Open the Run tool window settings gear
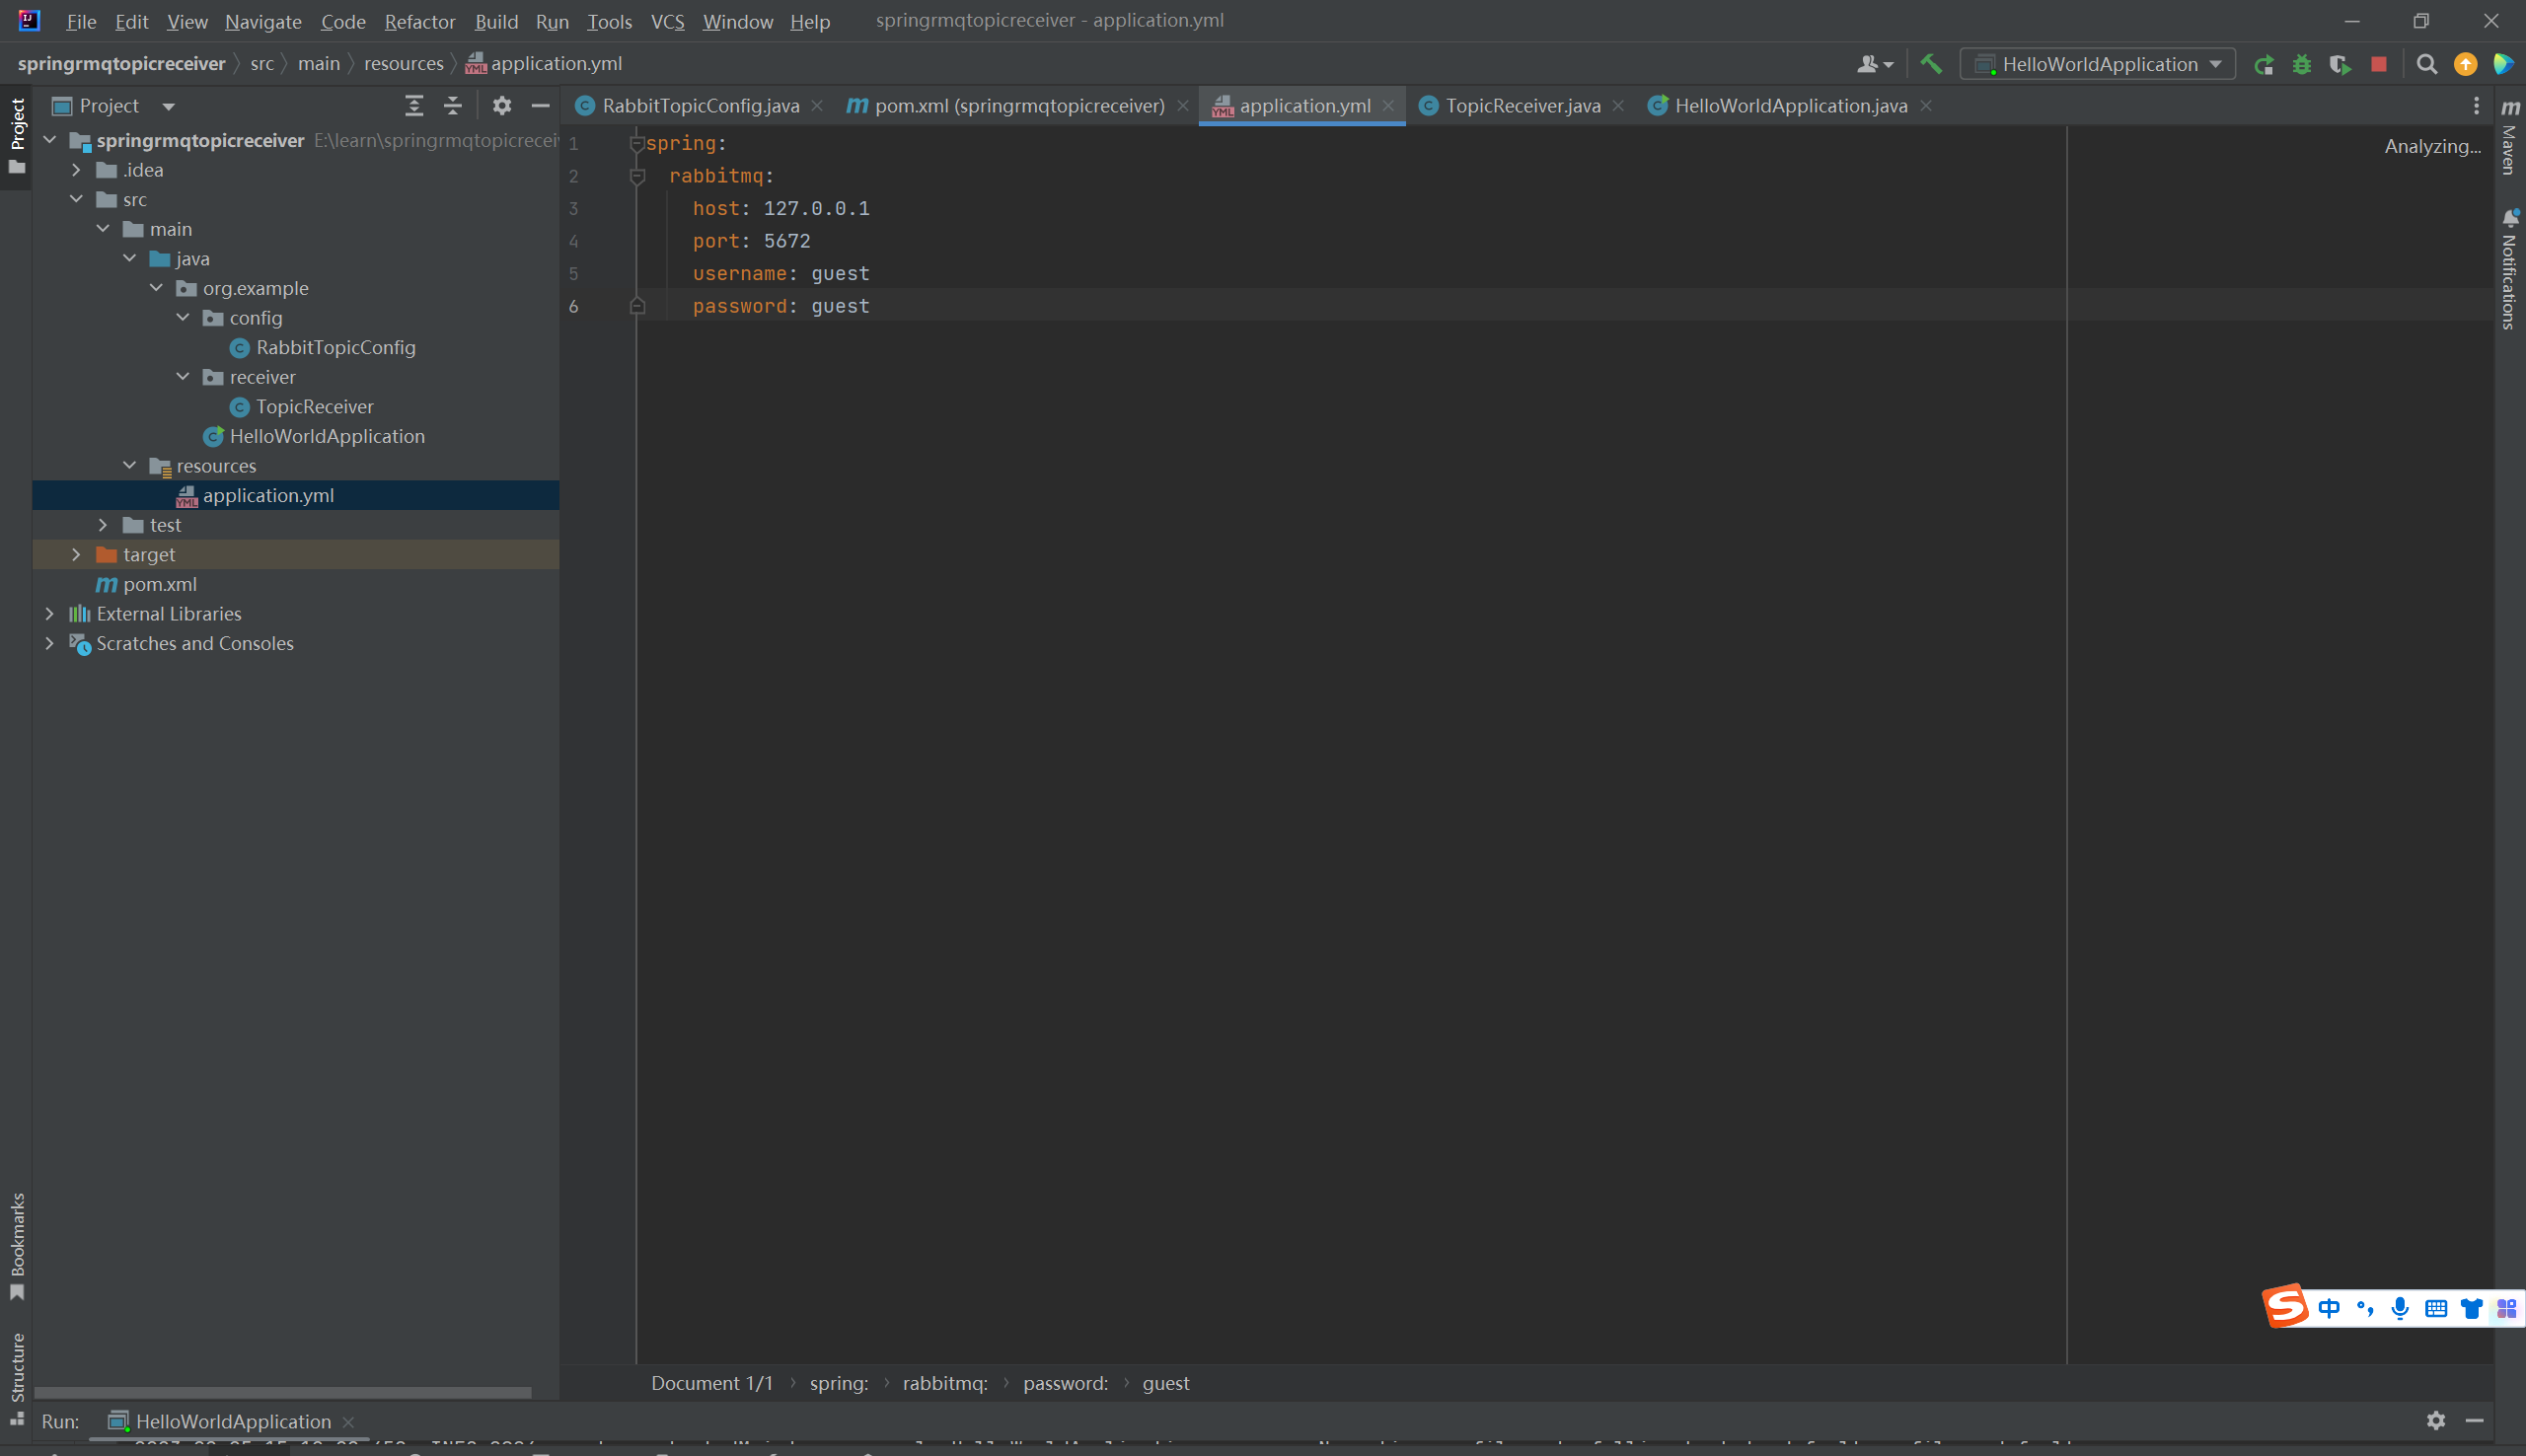This screenshot has width=2526, height=1456. (x=2436, y=1420)
